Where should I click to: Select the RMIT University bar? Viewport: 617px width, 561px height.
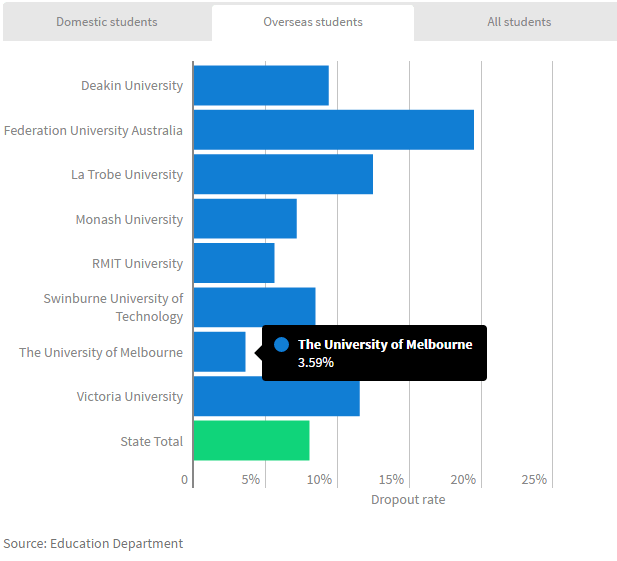coord(234,263)
